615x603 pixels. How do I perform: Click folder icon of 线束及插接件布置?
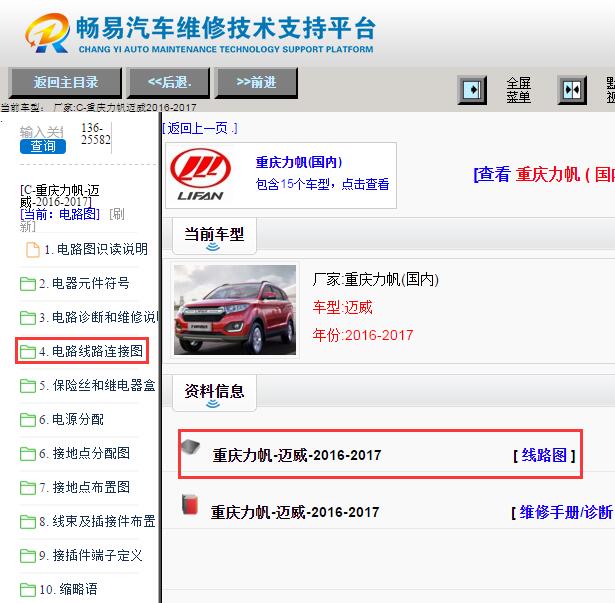point(27,522)
